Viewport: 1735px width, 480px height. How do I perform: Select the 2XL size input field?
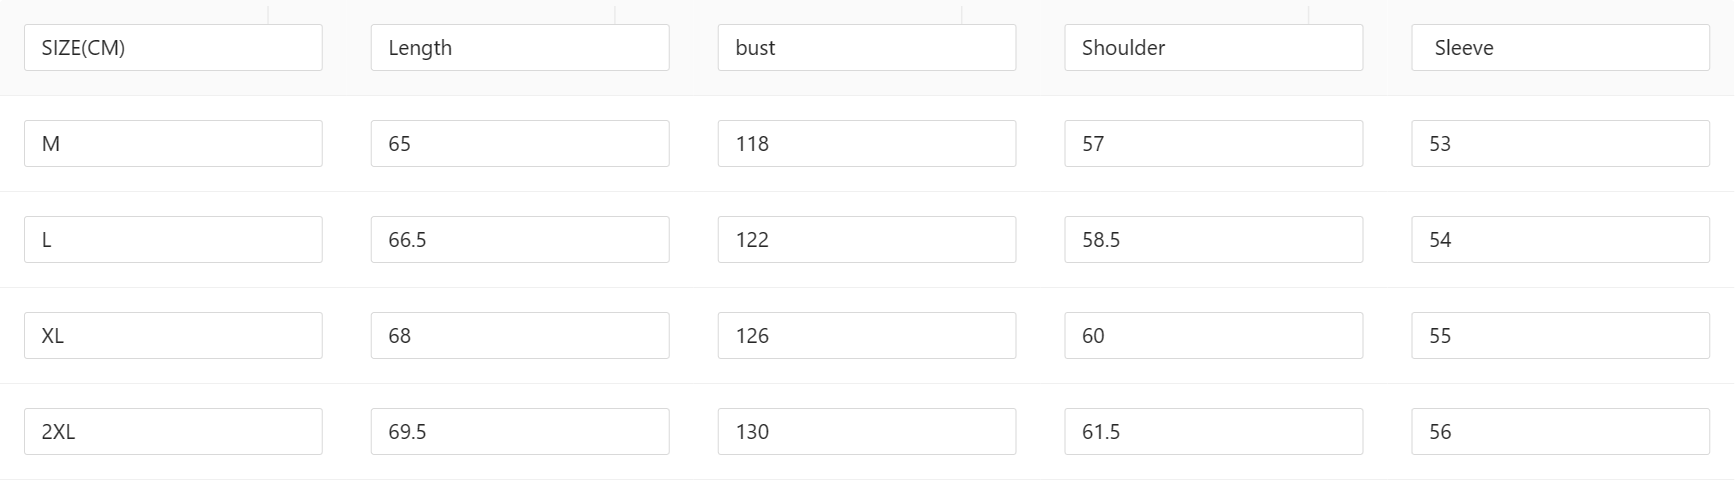[173, 432]
